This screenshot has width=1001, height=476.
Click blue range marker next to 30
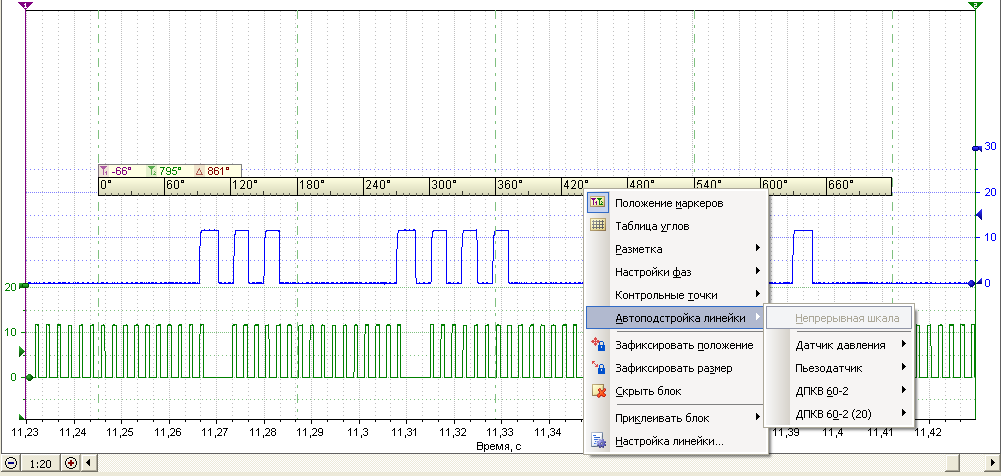975,148
